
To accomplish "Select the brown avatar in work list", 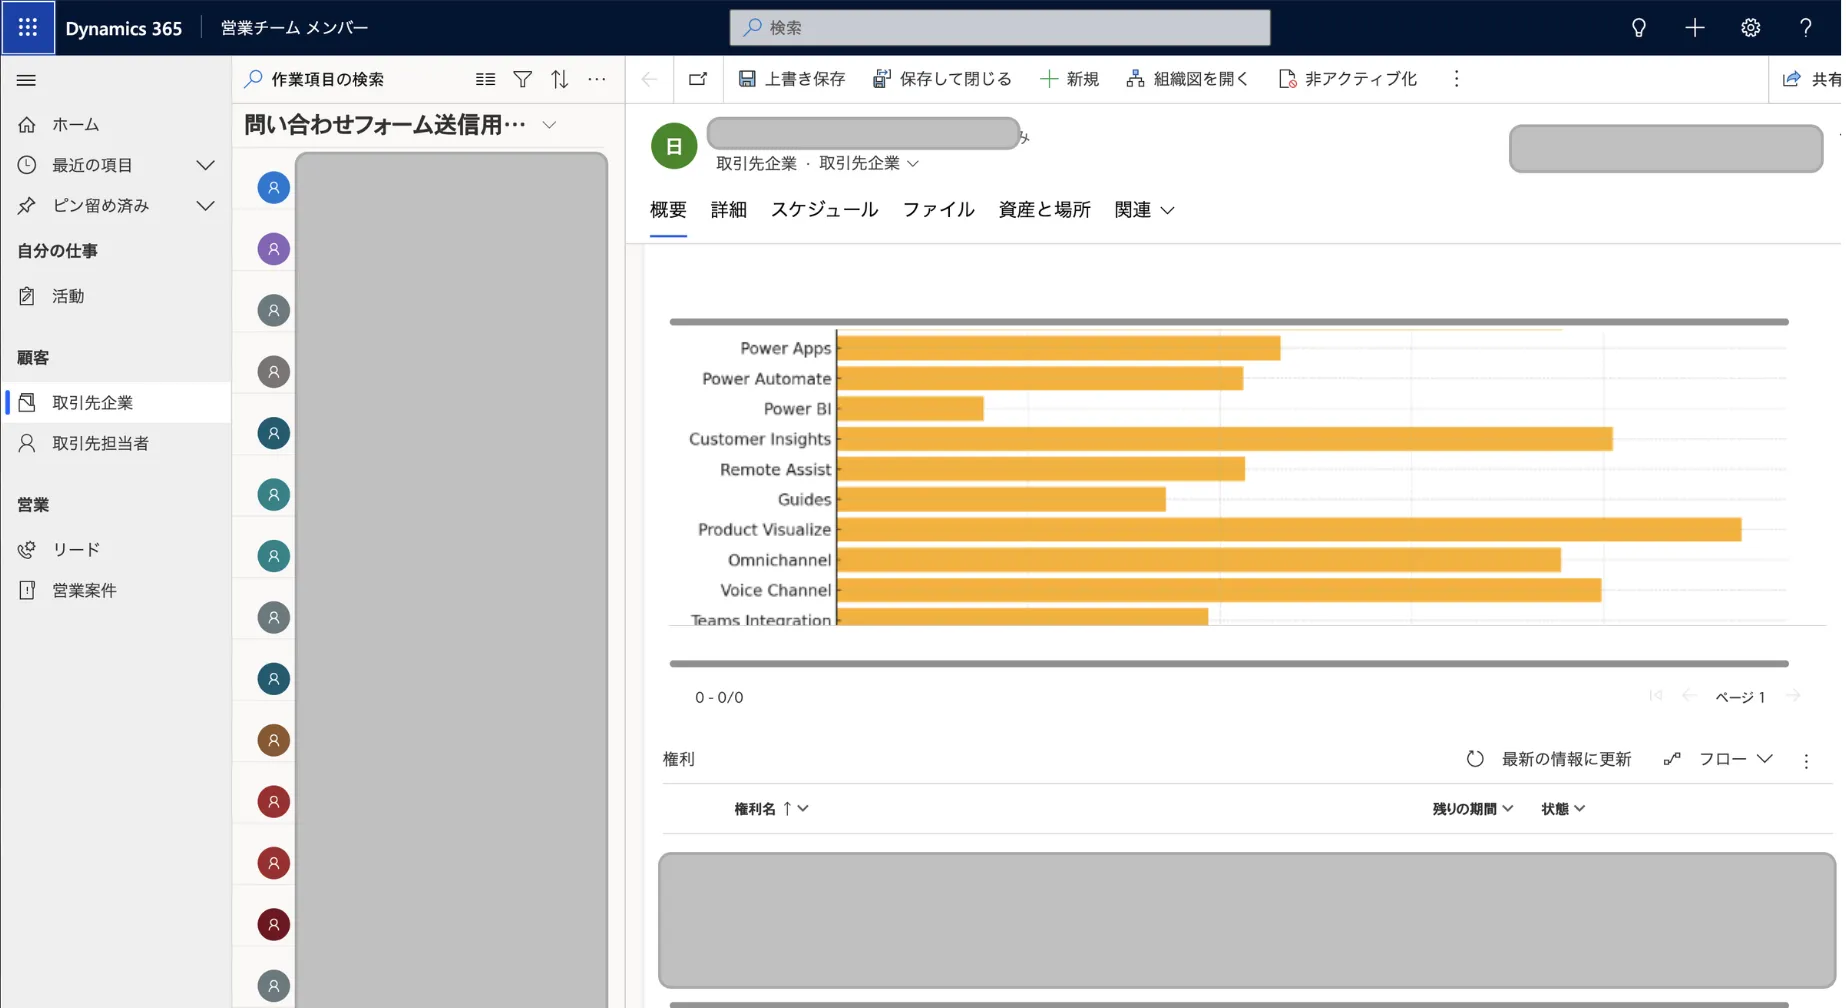I will 273,740.
